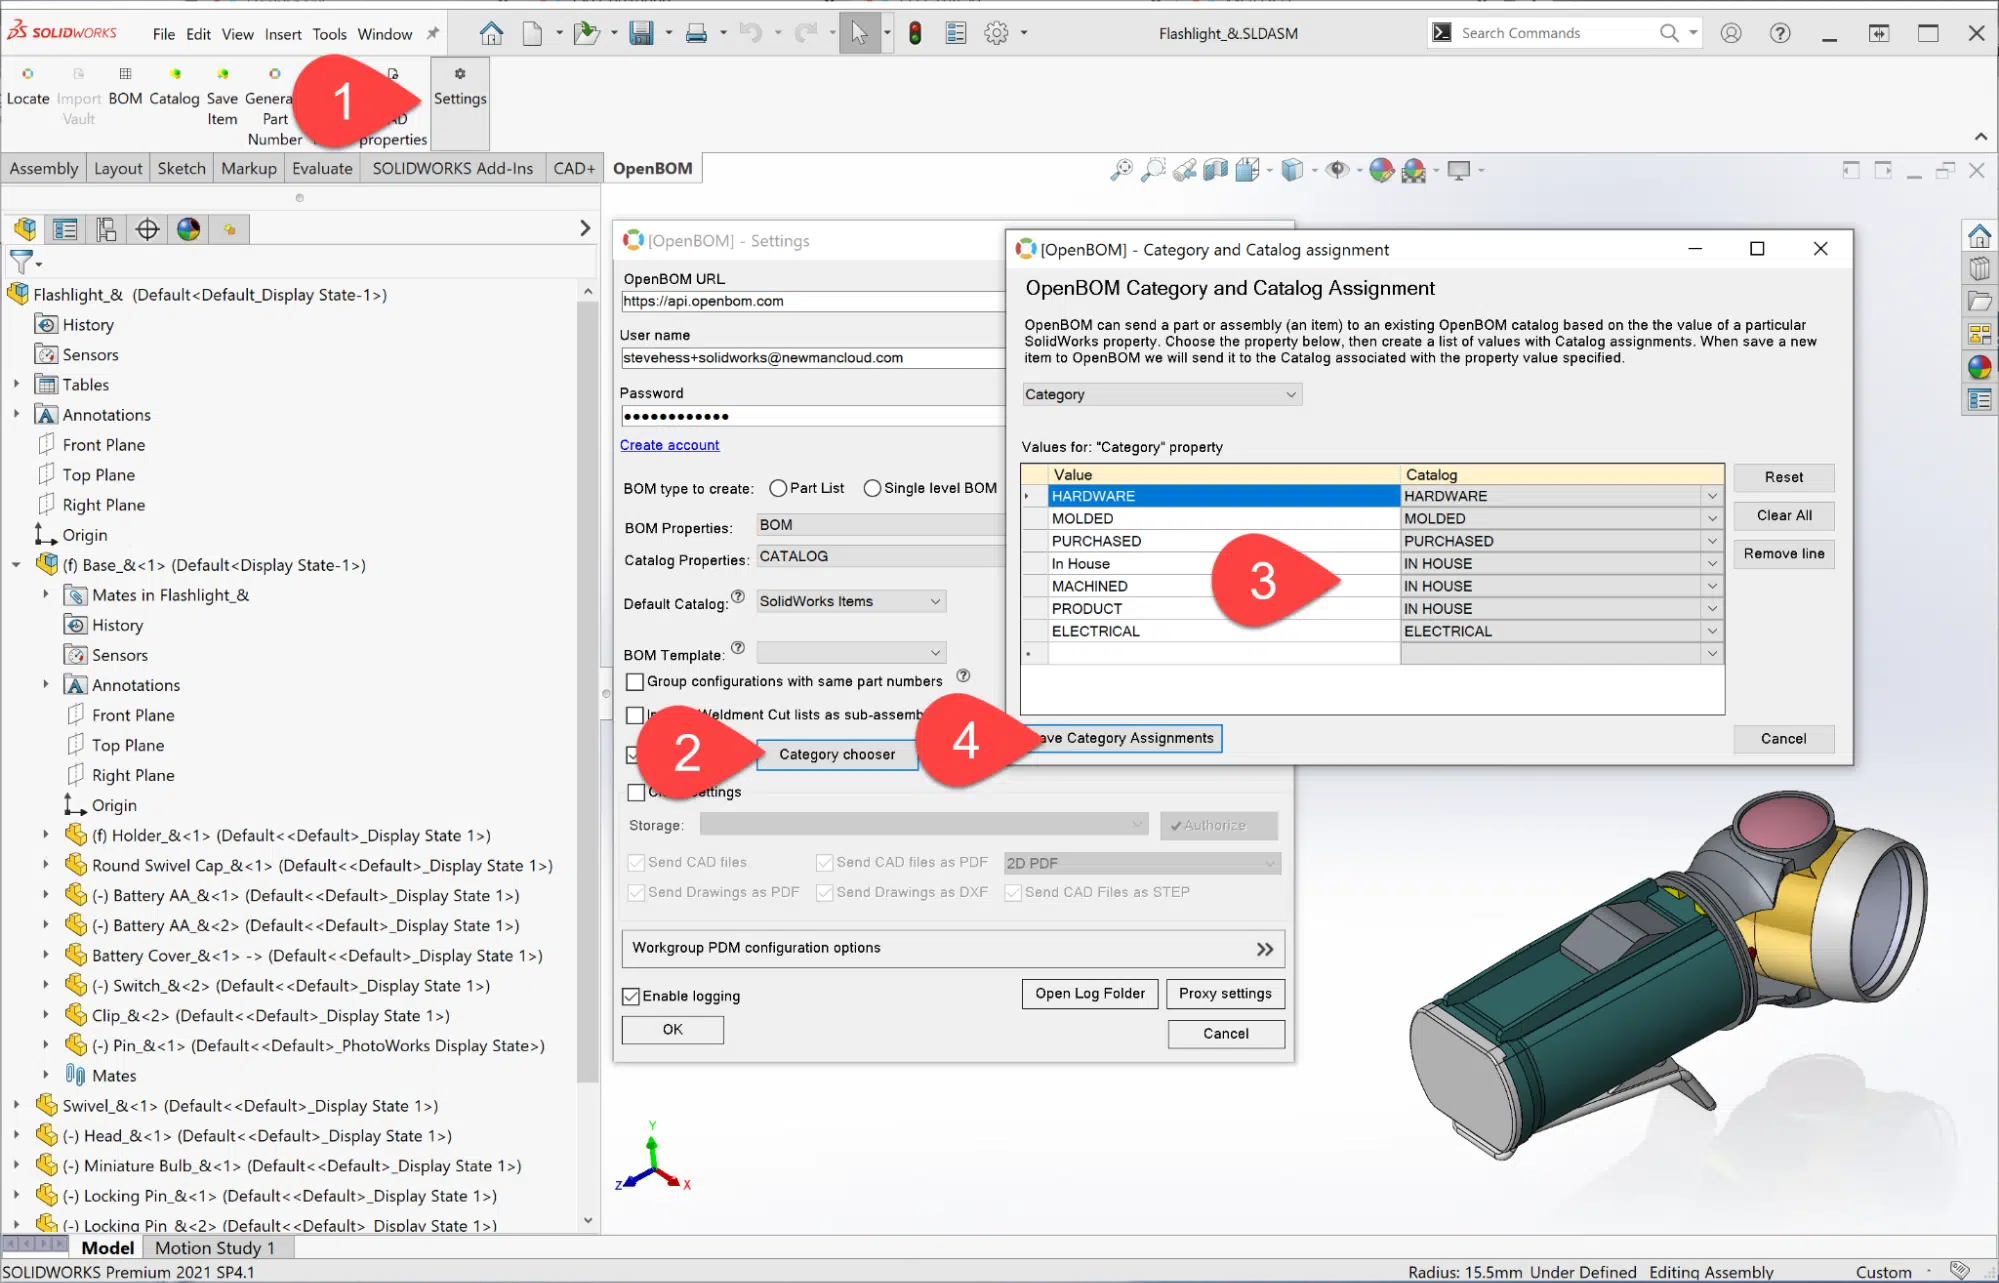Viewport: 1999px width, 1283px height.
Task: Toggle the CAD settings checkbox above Storage
Action: coord(636,792)
